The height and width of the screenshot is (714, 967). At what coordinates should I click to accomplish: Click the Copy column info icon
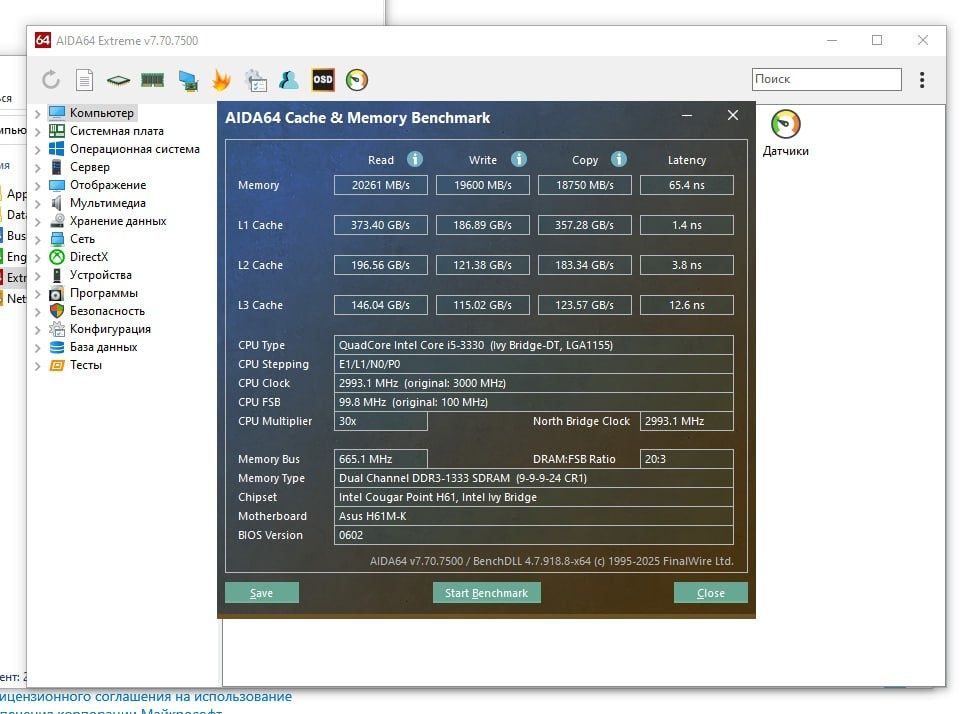point(619,159)
